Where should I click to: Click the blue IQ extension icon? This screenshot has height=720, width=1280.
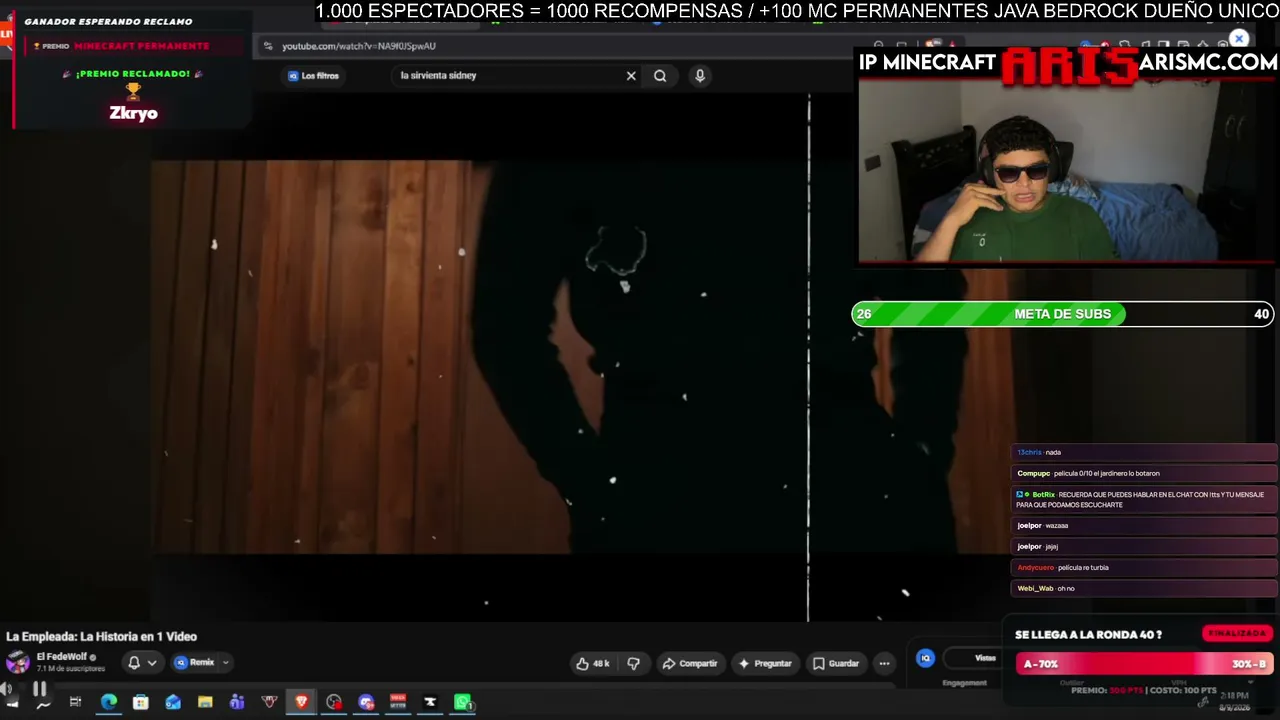coord(925,658)
